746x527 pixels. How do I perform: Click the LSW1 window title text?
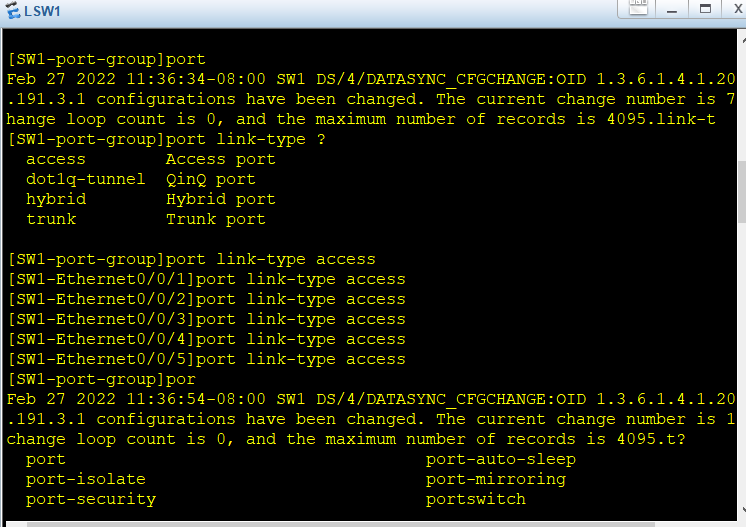[x=44, y=10]
